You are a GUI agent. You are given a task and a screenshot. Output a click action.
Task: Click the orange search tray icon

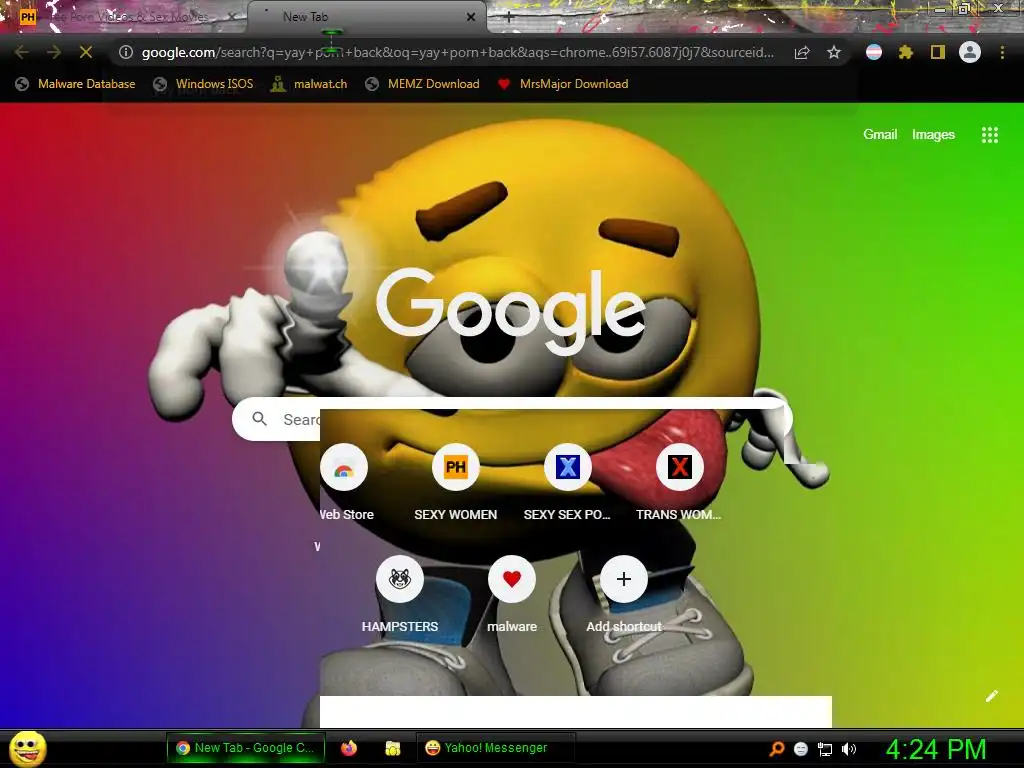pos(776,749)
